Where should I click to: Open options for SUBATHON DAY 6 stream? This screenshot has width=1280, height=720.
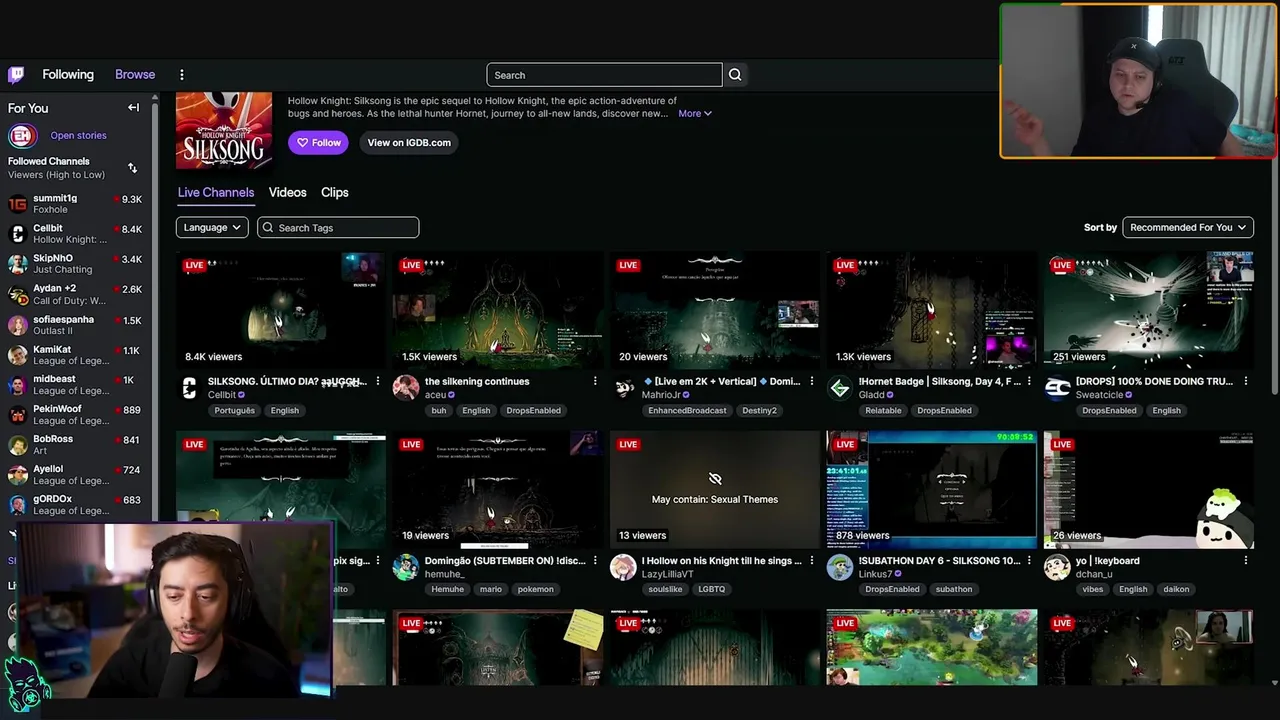point(1028,561)
